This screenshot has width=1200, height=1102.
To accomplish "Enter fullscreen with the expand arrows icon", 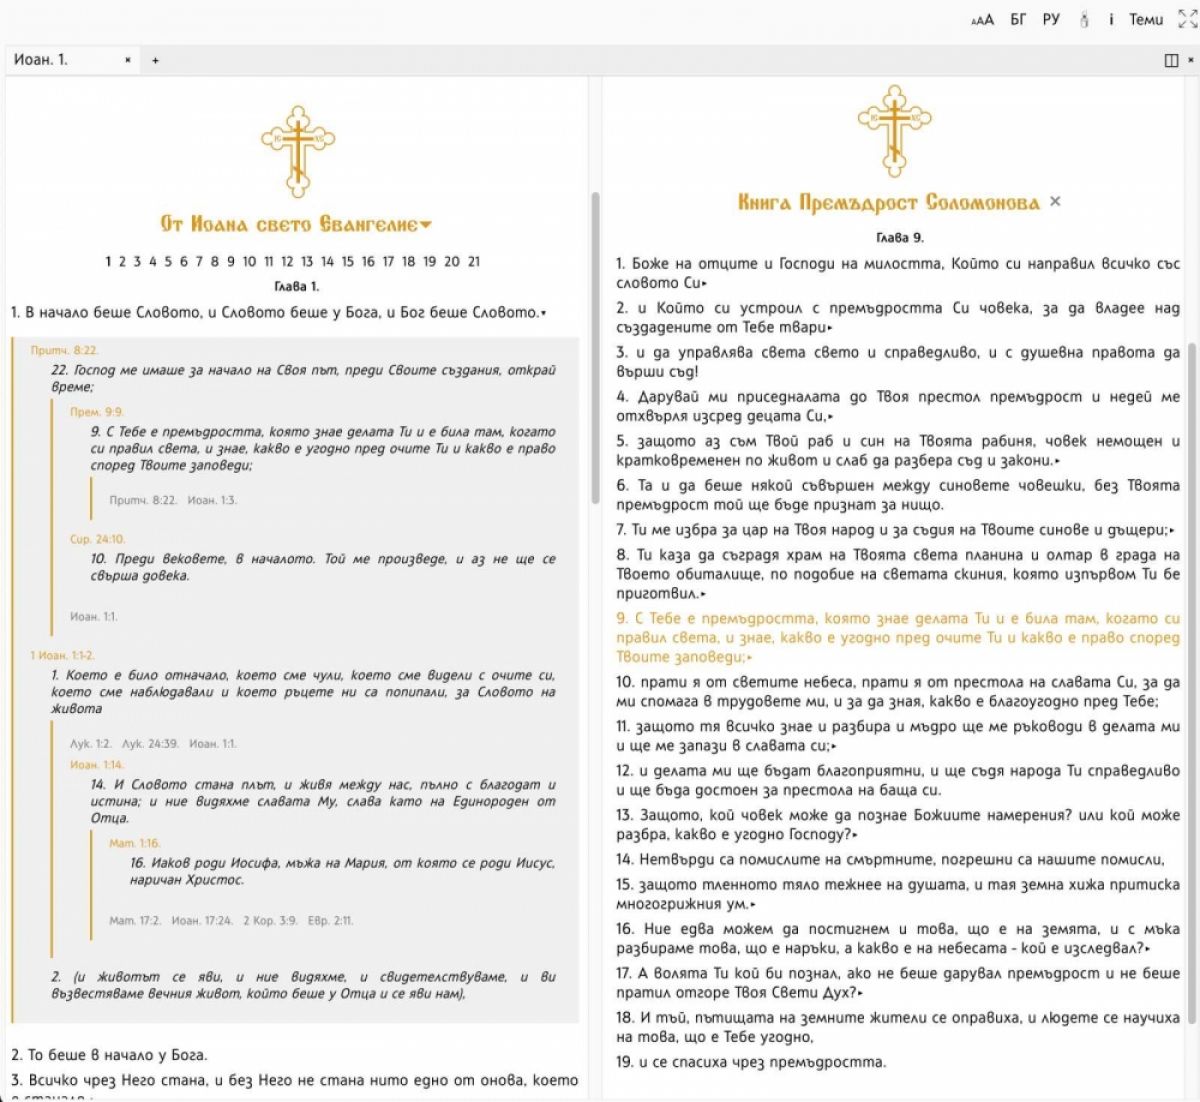I will coord(1188,19).
